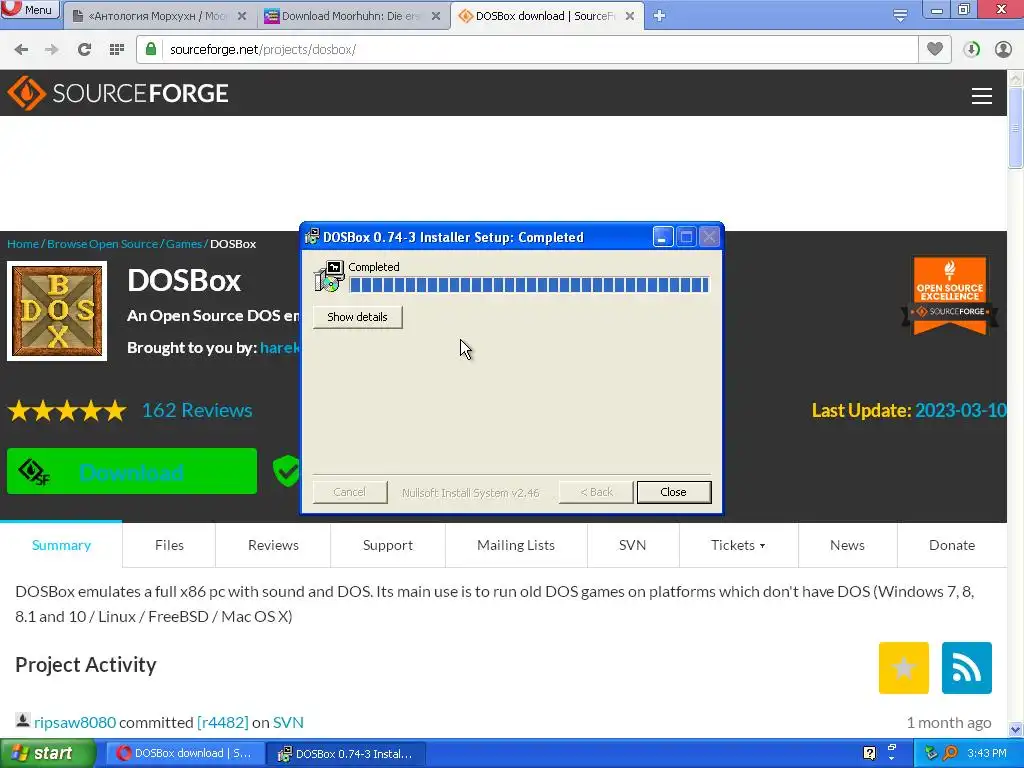The image size is (1024, 768).
Task: Minimize the installer window
Action: (x=663, y=236)
